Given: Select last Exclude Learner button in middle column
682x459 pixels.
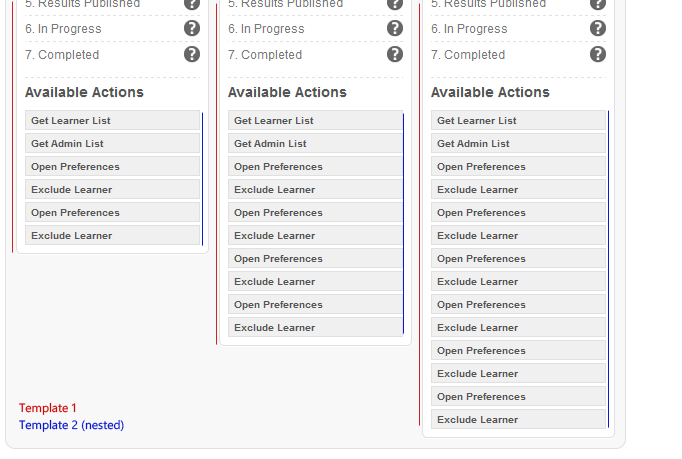Looking at the screenshot, I should pyautogui.click(x=315, y=328).
